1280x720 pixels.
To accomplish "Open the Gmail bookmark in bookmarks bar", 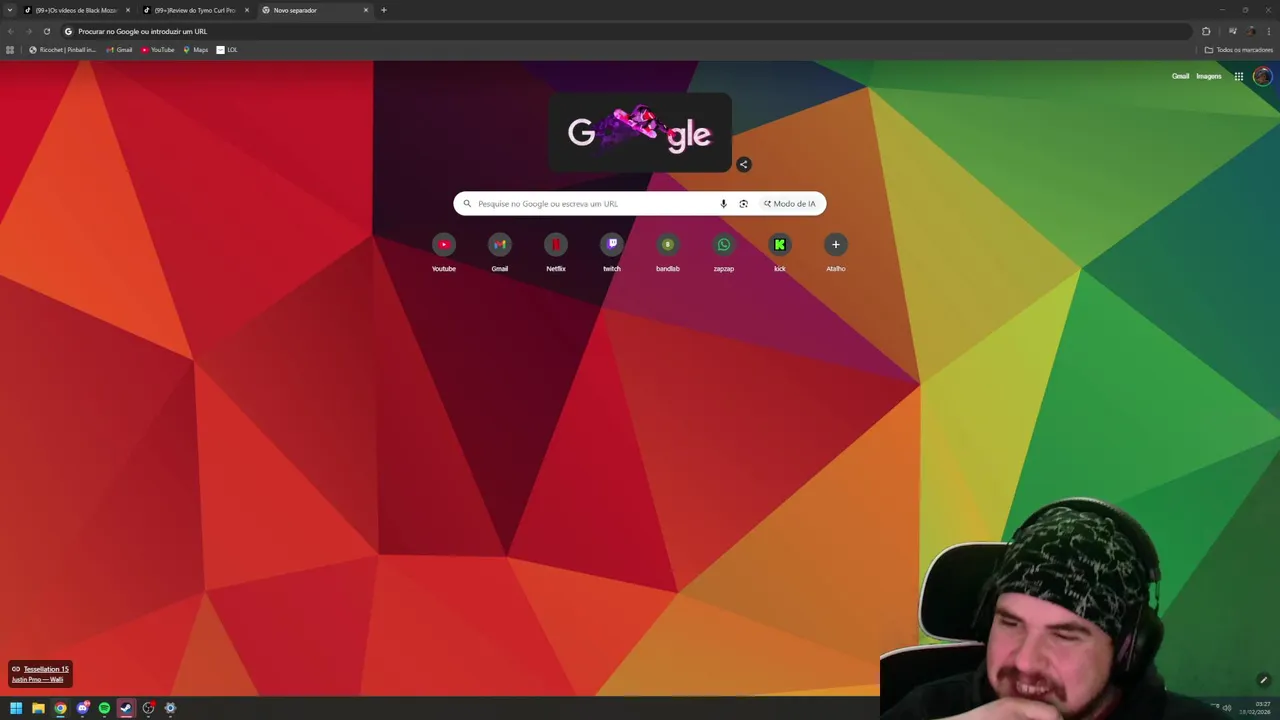I will (x=119, y=50).
